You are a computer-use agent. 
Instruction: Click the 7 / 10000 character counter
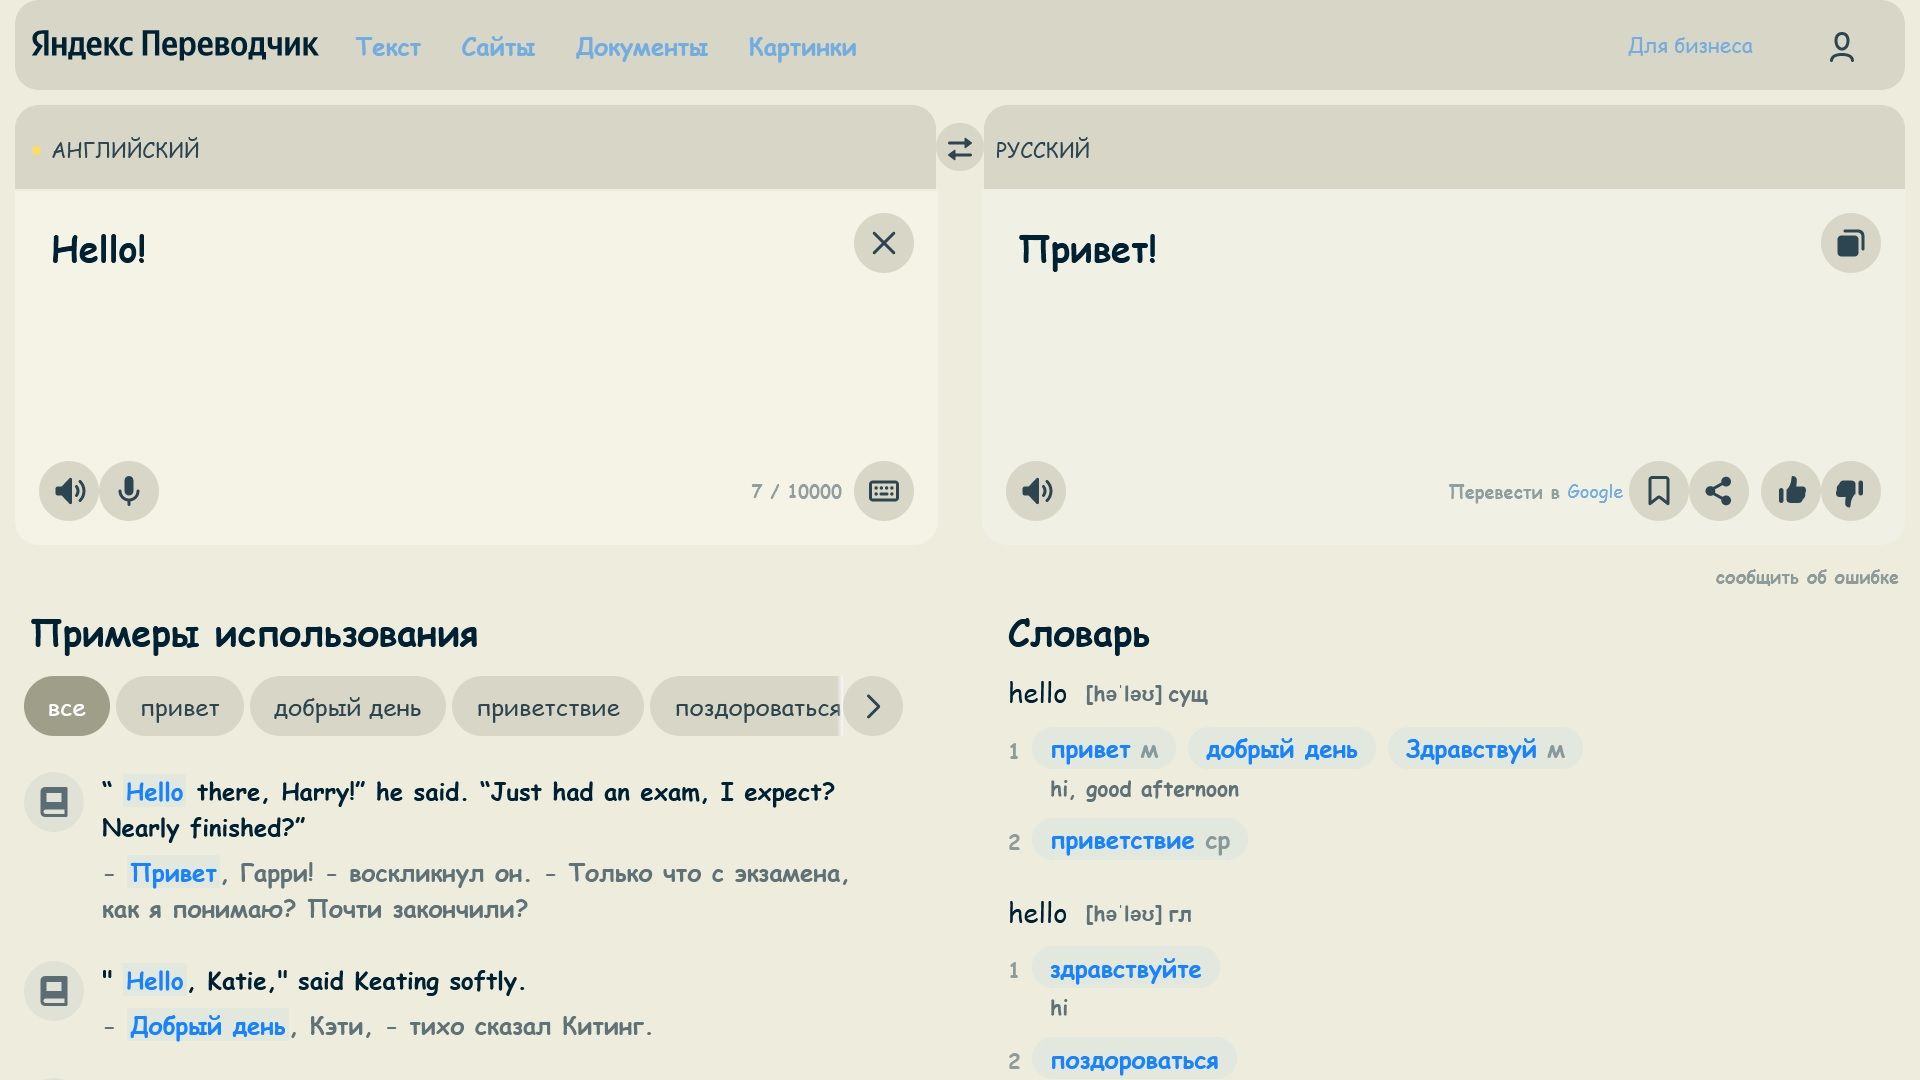click(x=796, y=492)
